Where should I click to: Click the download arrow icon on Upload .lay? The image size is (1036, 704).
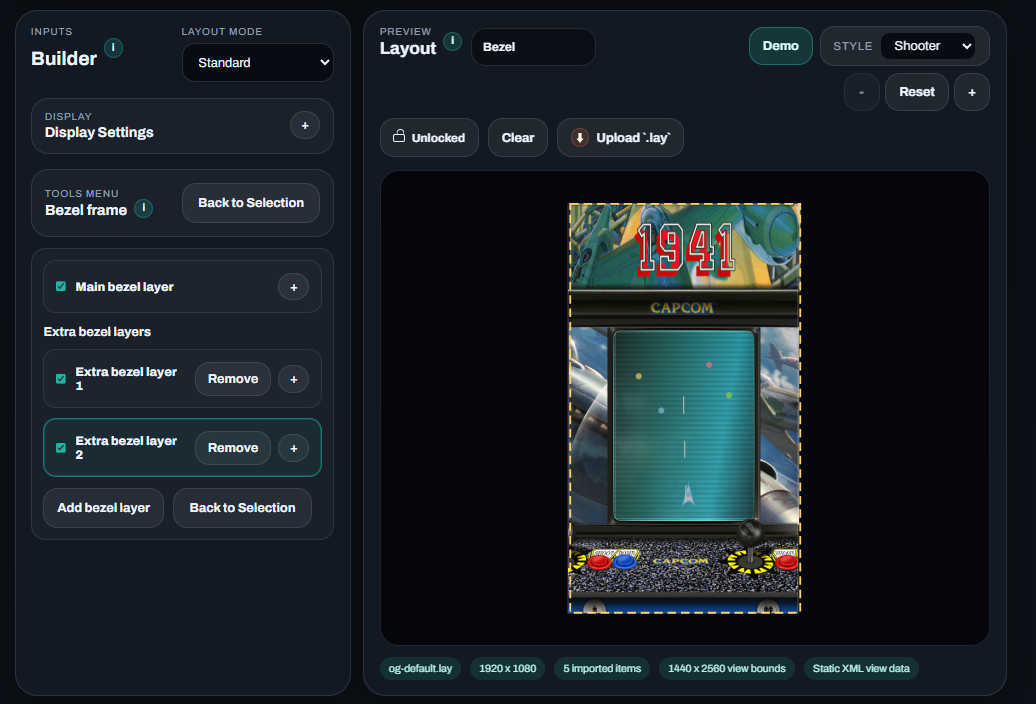coord(579,137)
